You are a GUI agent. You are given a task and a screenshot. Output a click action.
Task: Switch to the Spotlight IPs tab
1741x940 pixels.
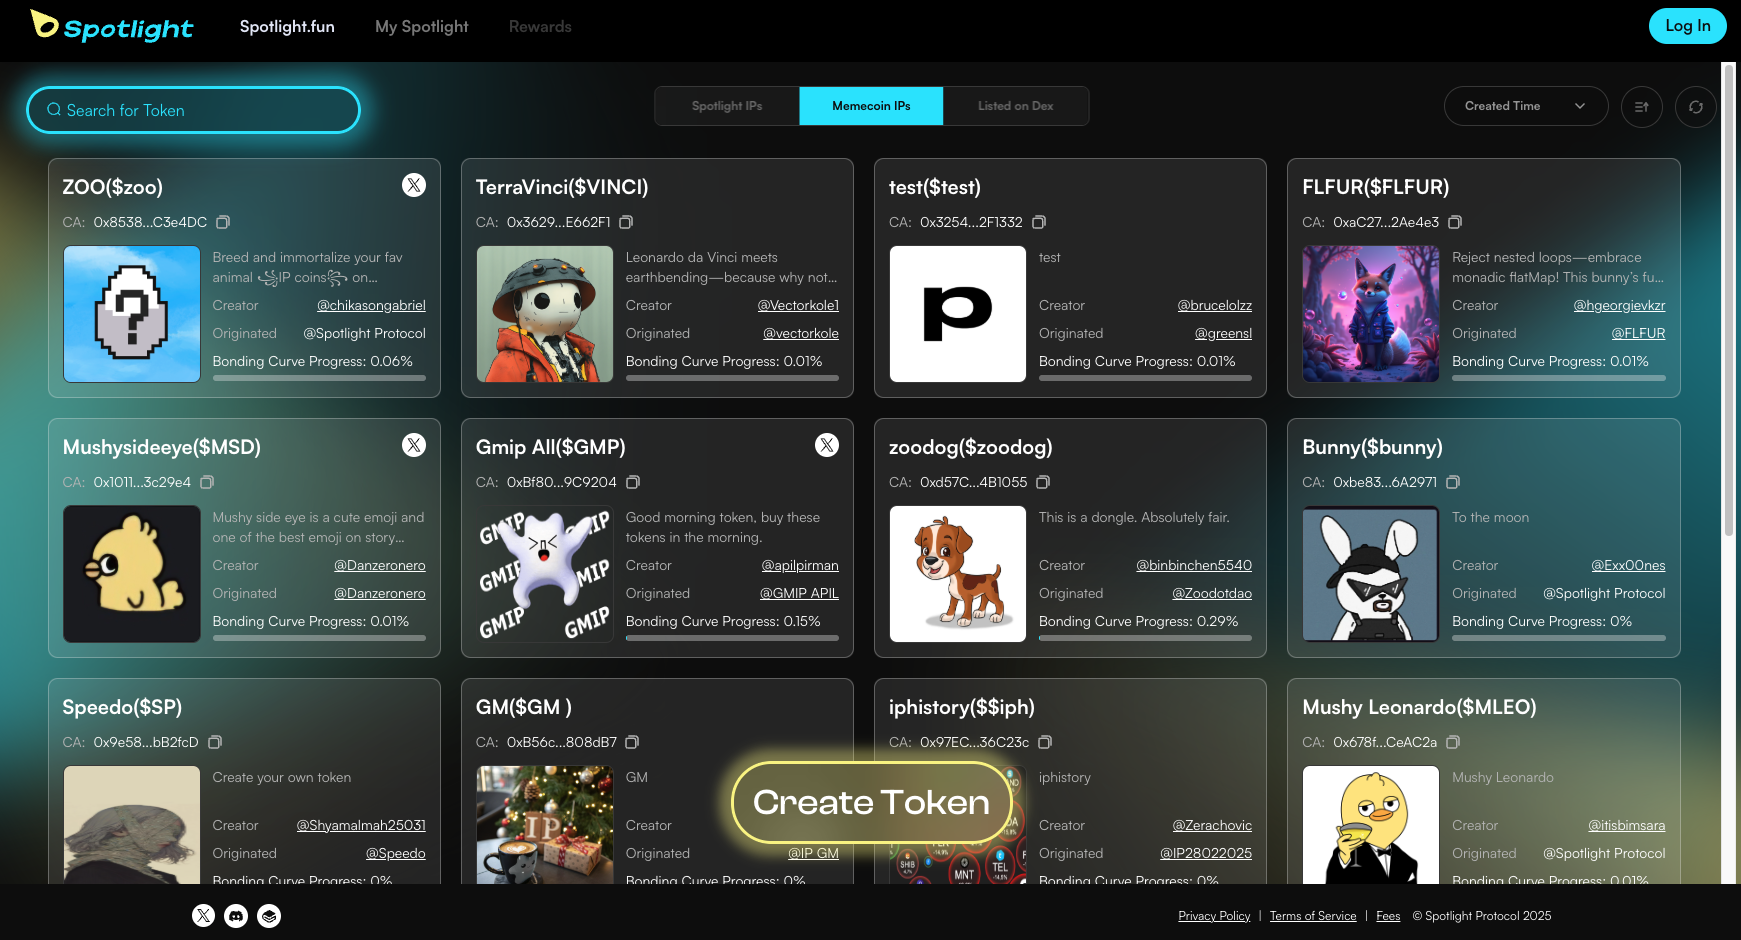(x=727, y=106)
